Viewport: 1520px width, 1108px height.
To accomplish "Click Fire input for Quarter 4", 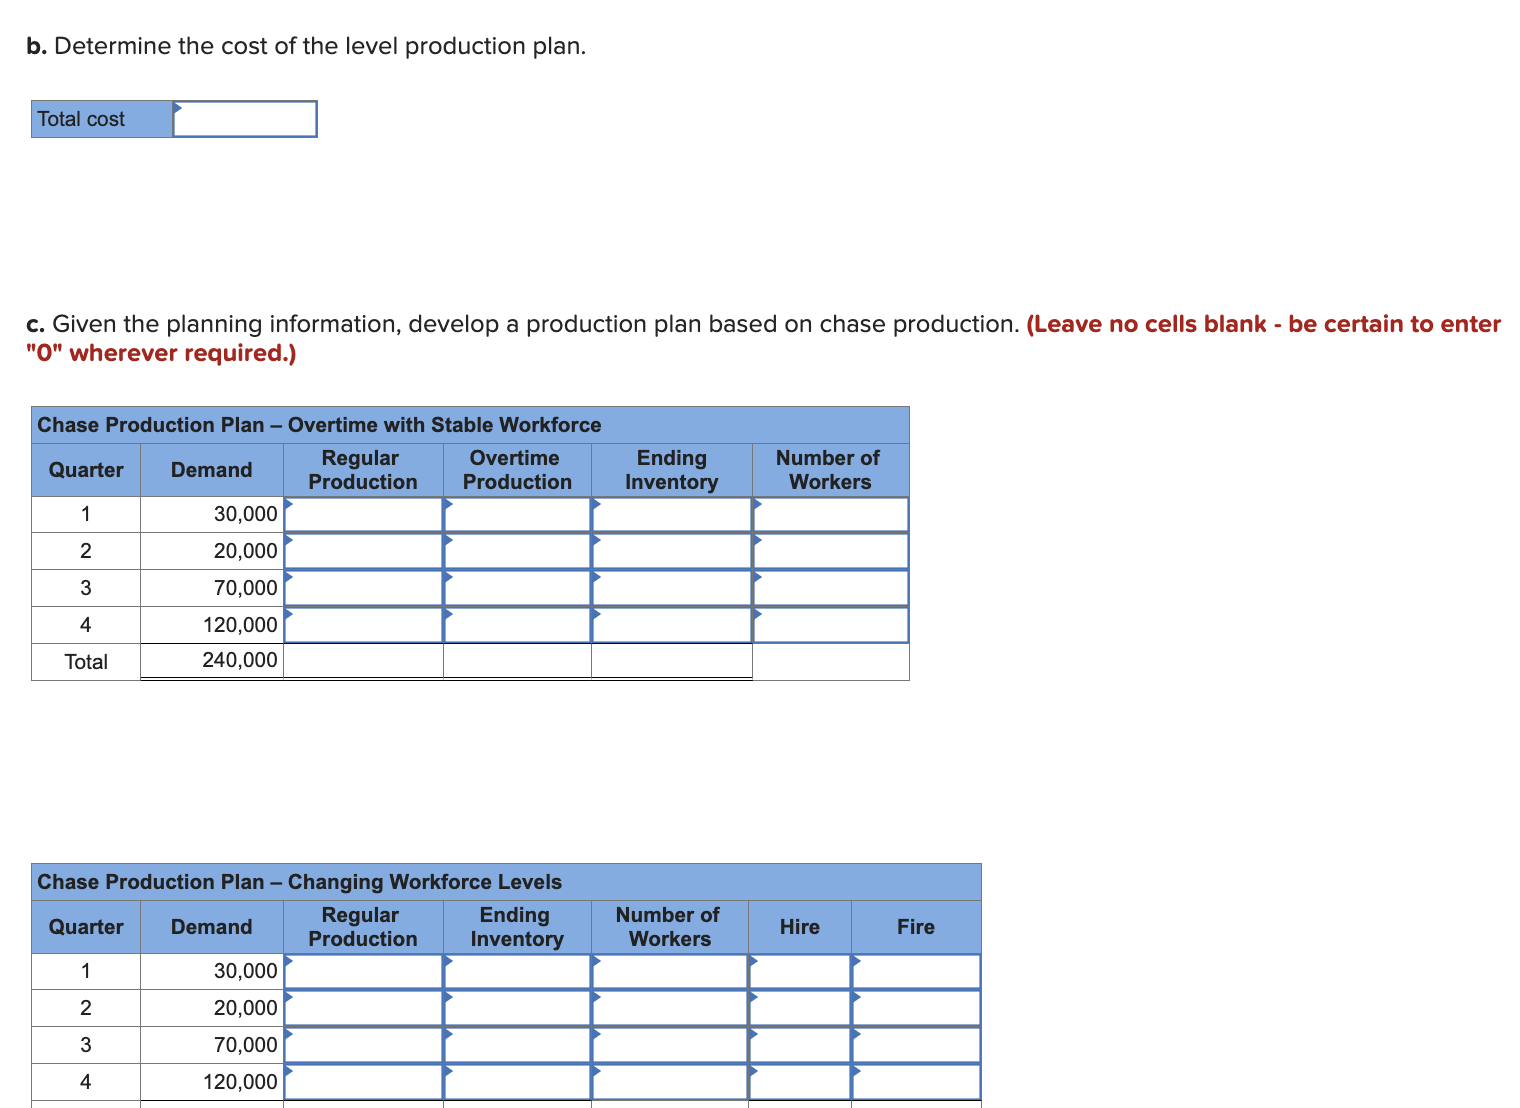I will point(915,1081).
